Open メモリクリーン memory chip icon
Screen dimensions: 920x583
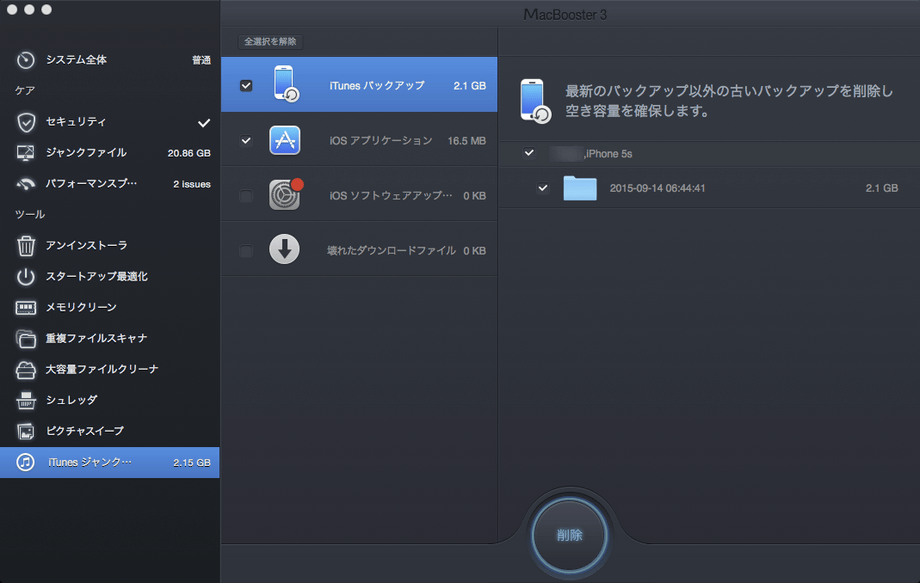(x=26, y=307)
